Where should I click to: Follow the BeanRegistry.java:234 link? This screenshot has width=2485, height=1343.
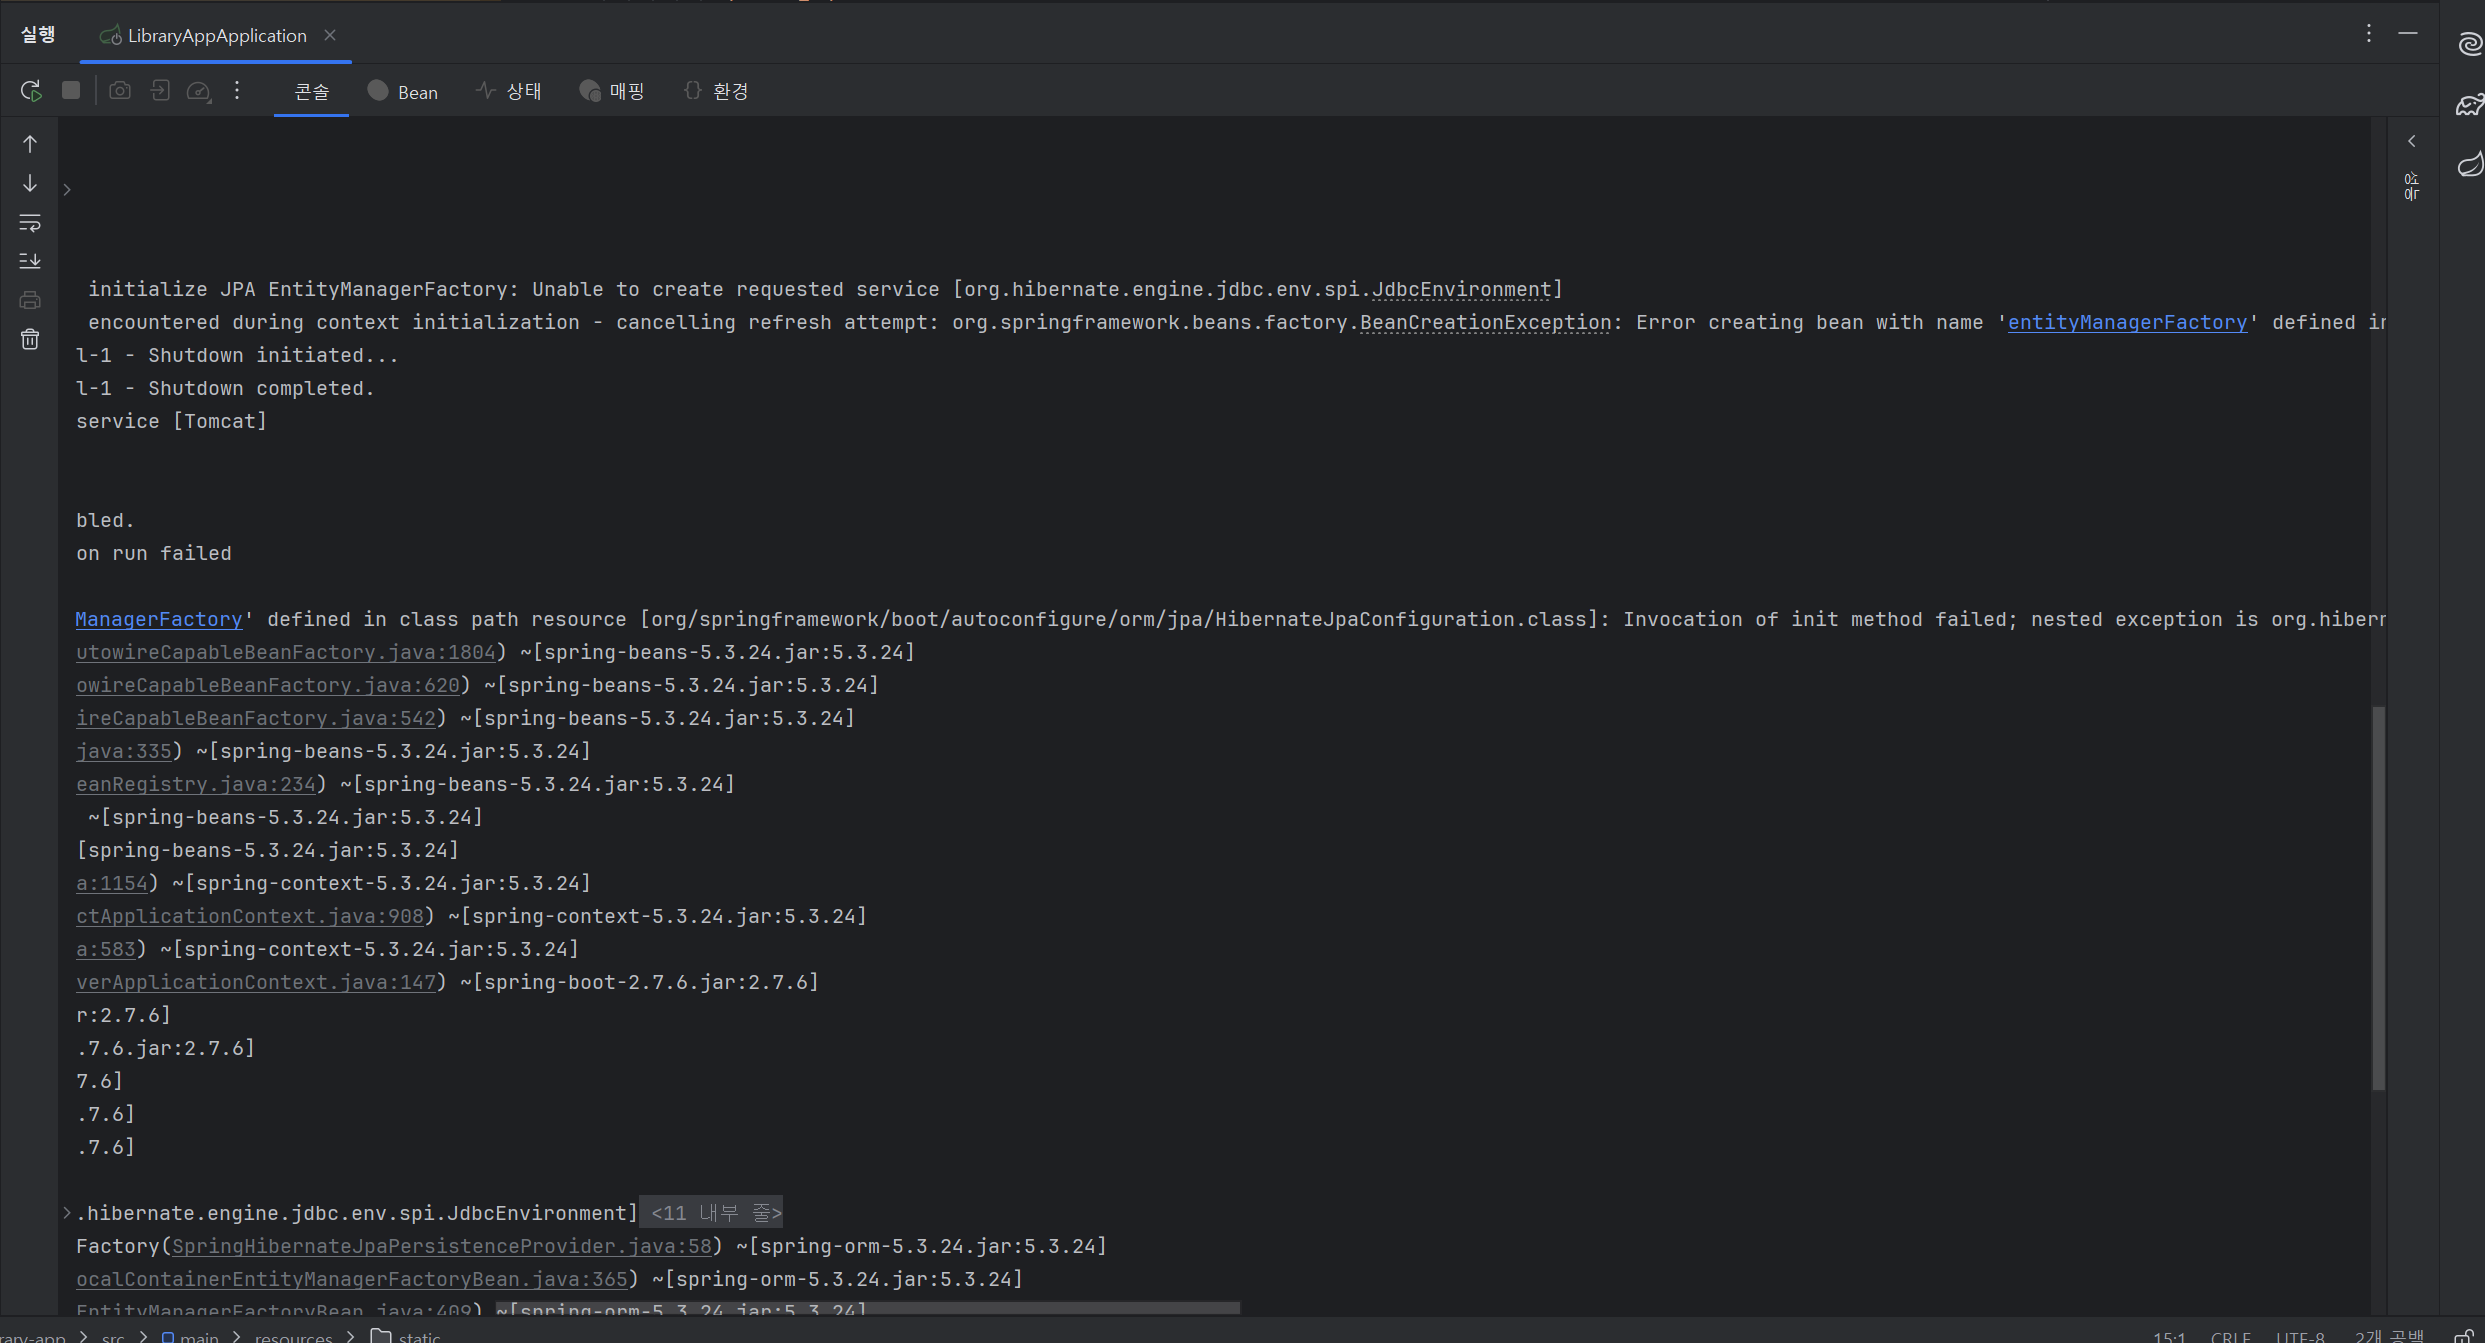(196, 785)
